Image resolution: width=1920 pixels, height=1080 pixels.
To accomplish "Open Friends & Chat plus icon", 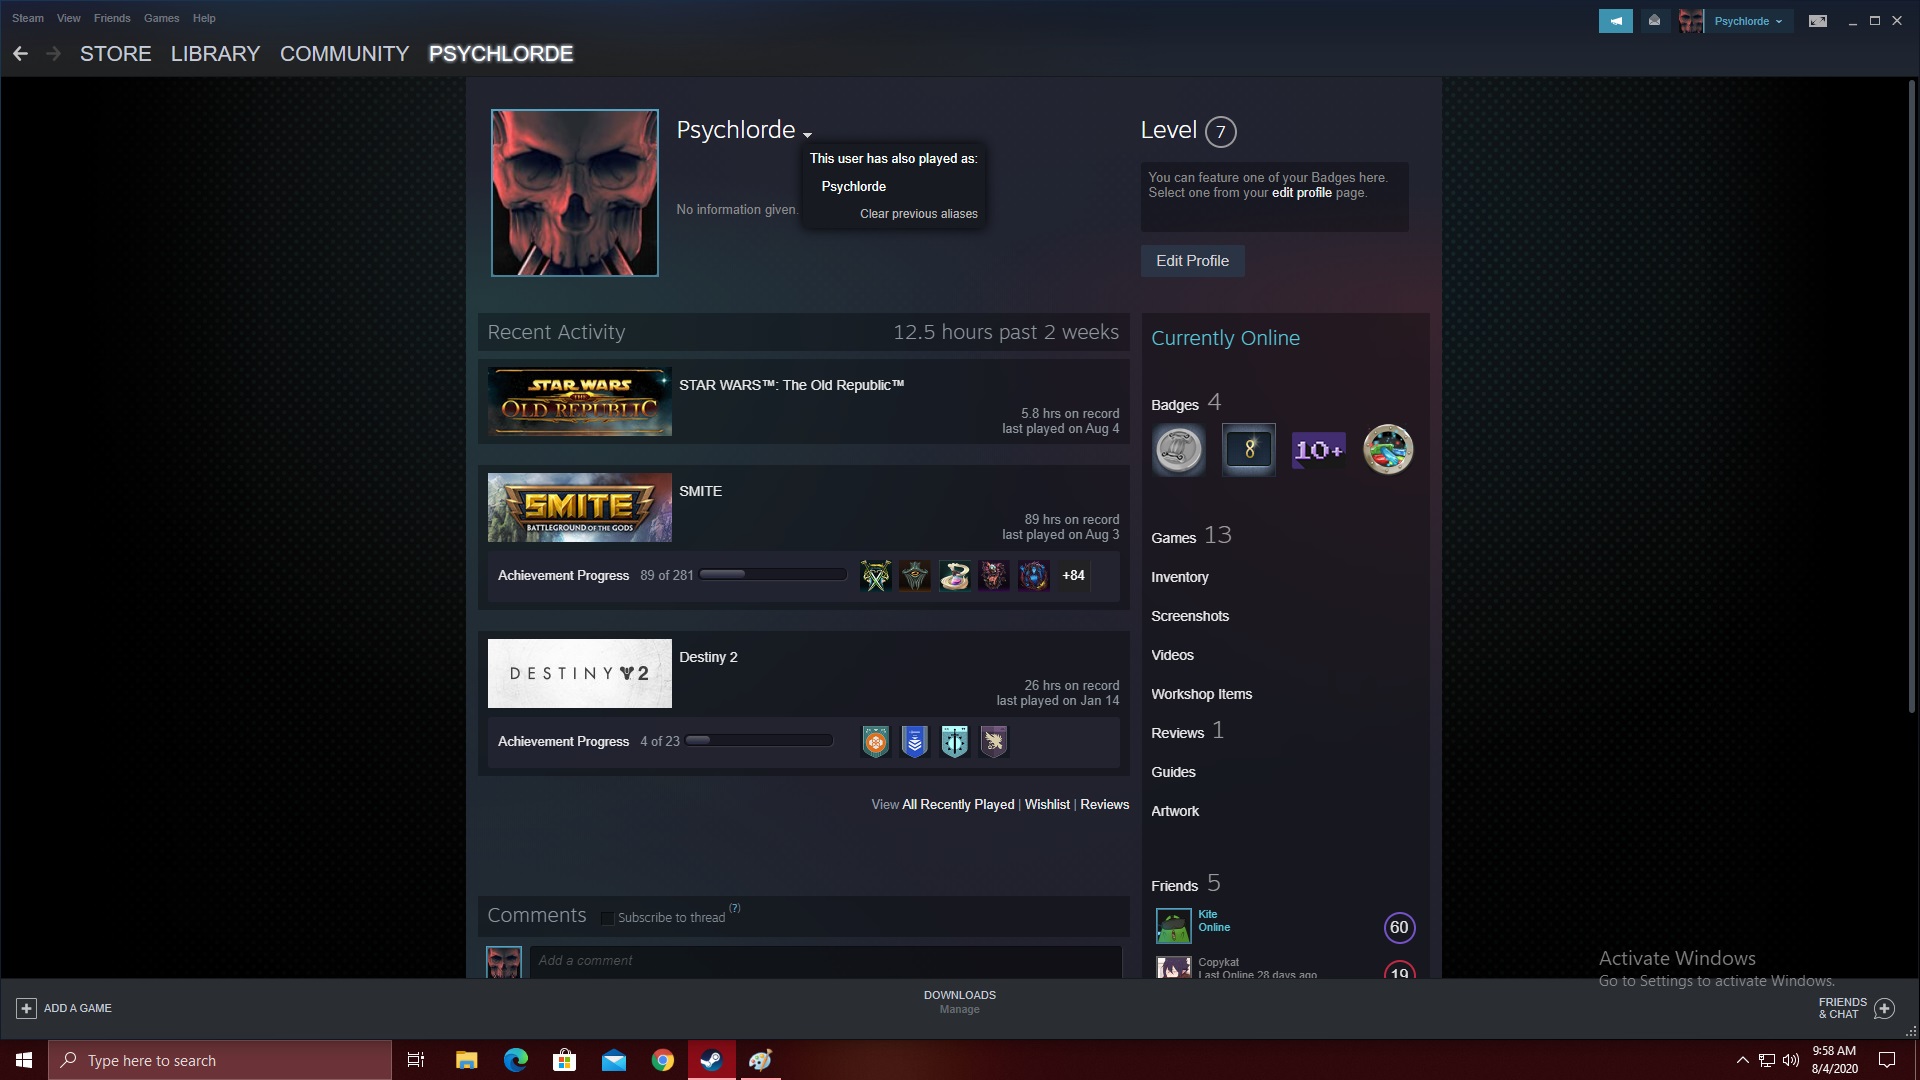I will point(1884,1008).
